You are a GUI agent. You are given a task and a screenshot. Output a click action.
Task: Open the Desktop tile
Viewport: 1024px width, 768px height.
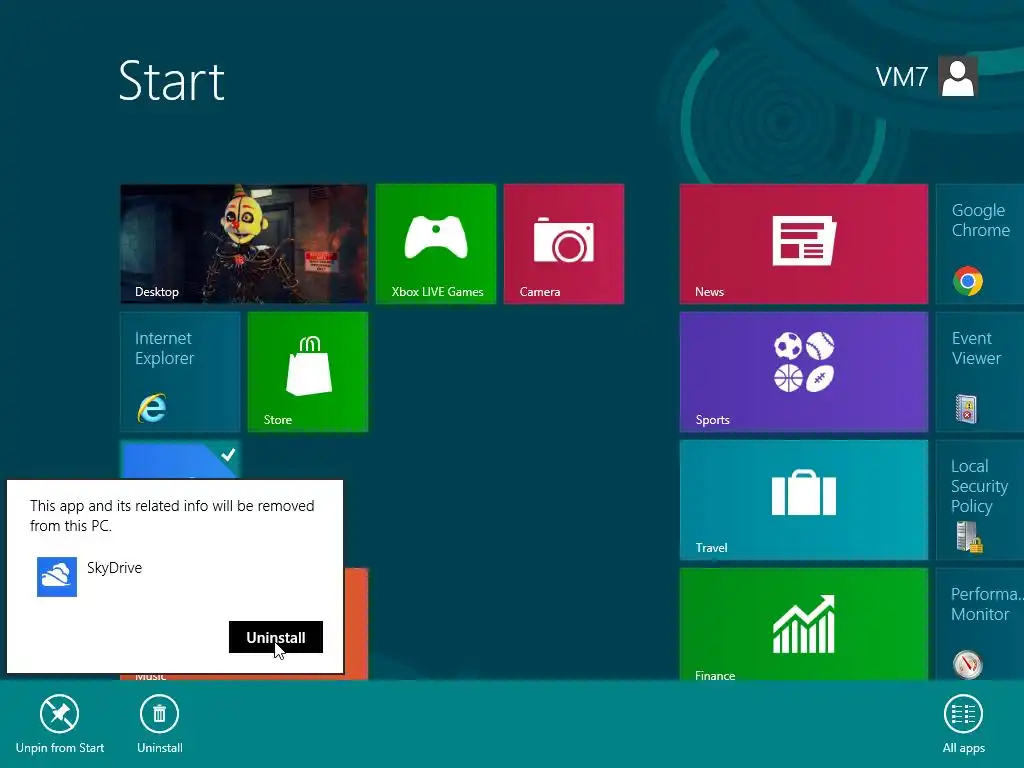point(244,244)
